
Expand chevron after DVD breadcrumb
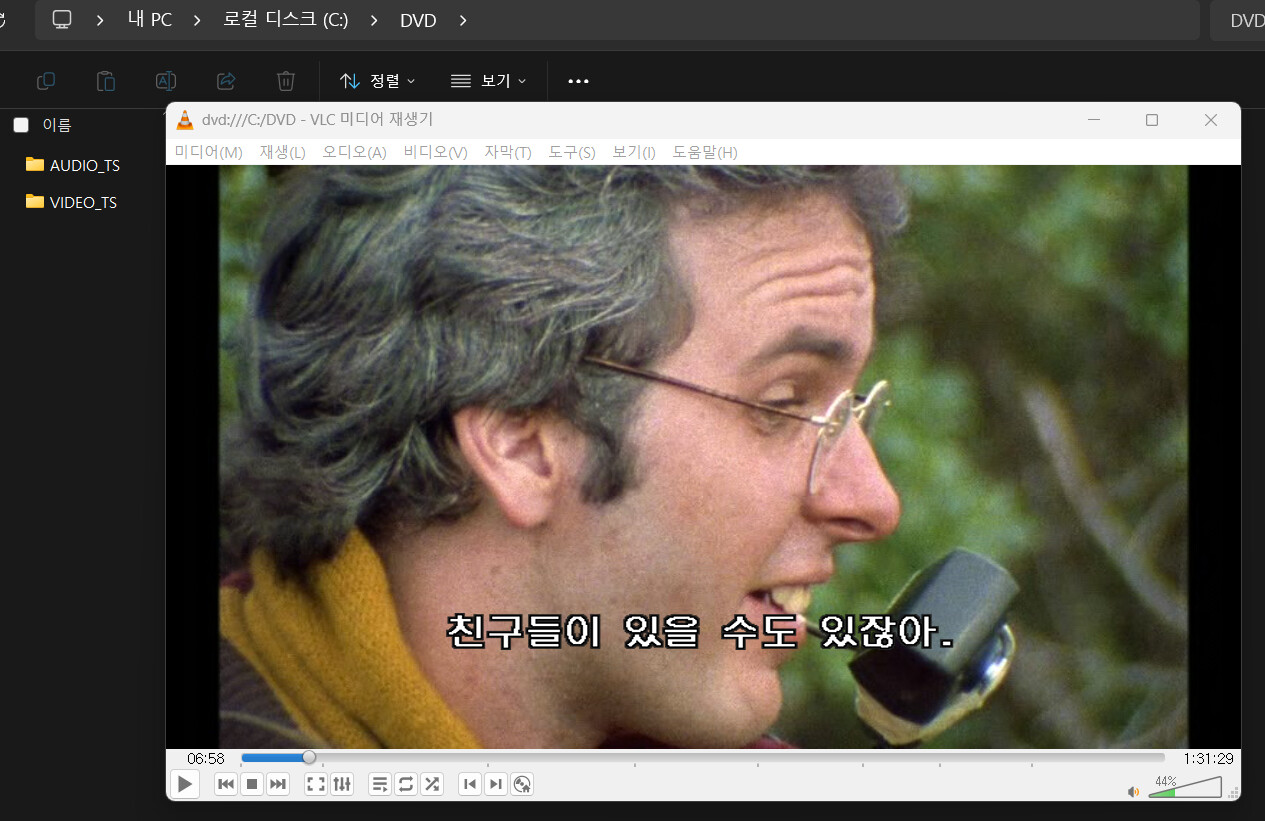click(x=462, y=20)
